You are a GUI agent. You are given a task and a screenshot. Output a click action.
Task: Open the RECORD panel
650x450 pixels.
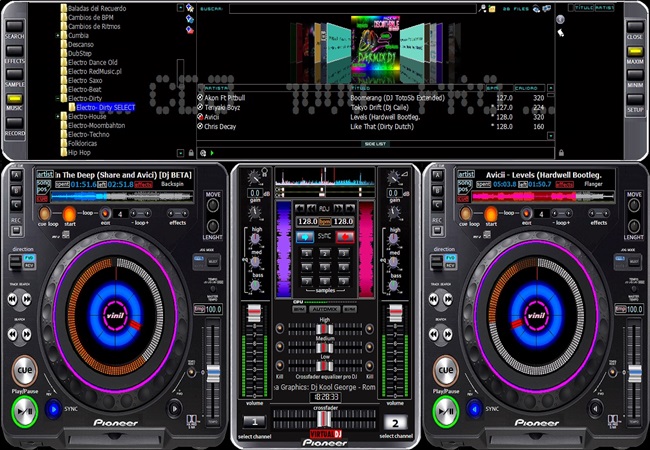(x=14, y=123)
